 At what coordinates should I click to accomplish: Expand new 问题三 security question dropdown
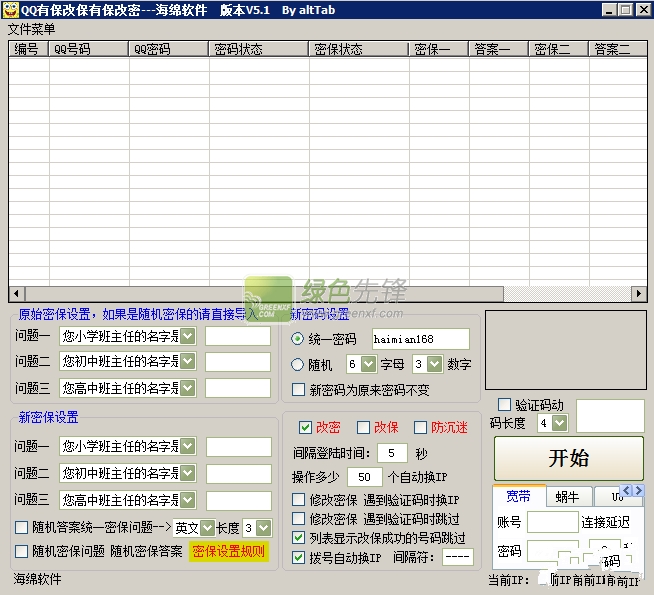coord(188,500)
